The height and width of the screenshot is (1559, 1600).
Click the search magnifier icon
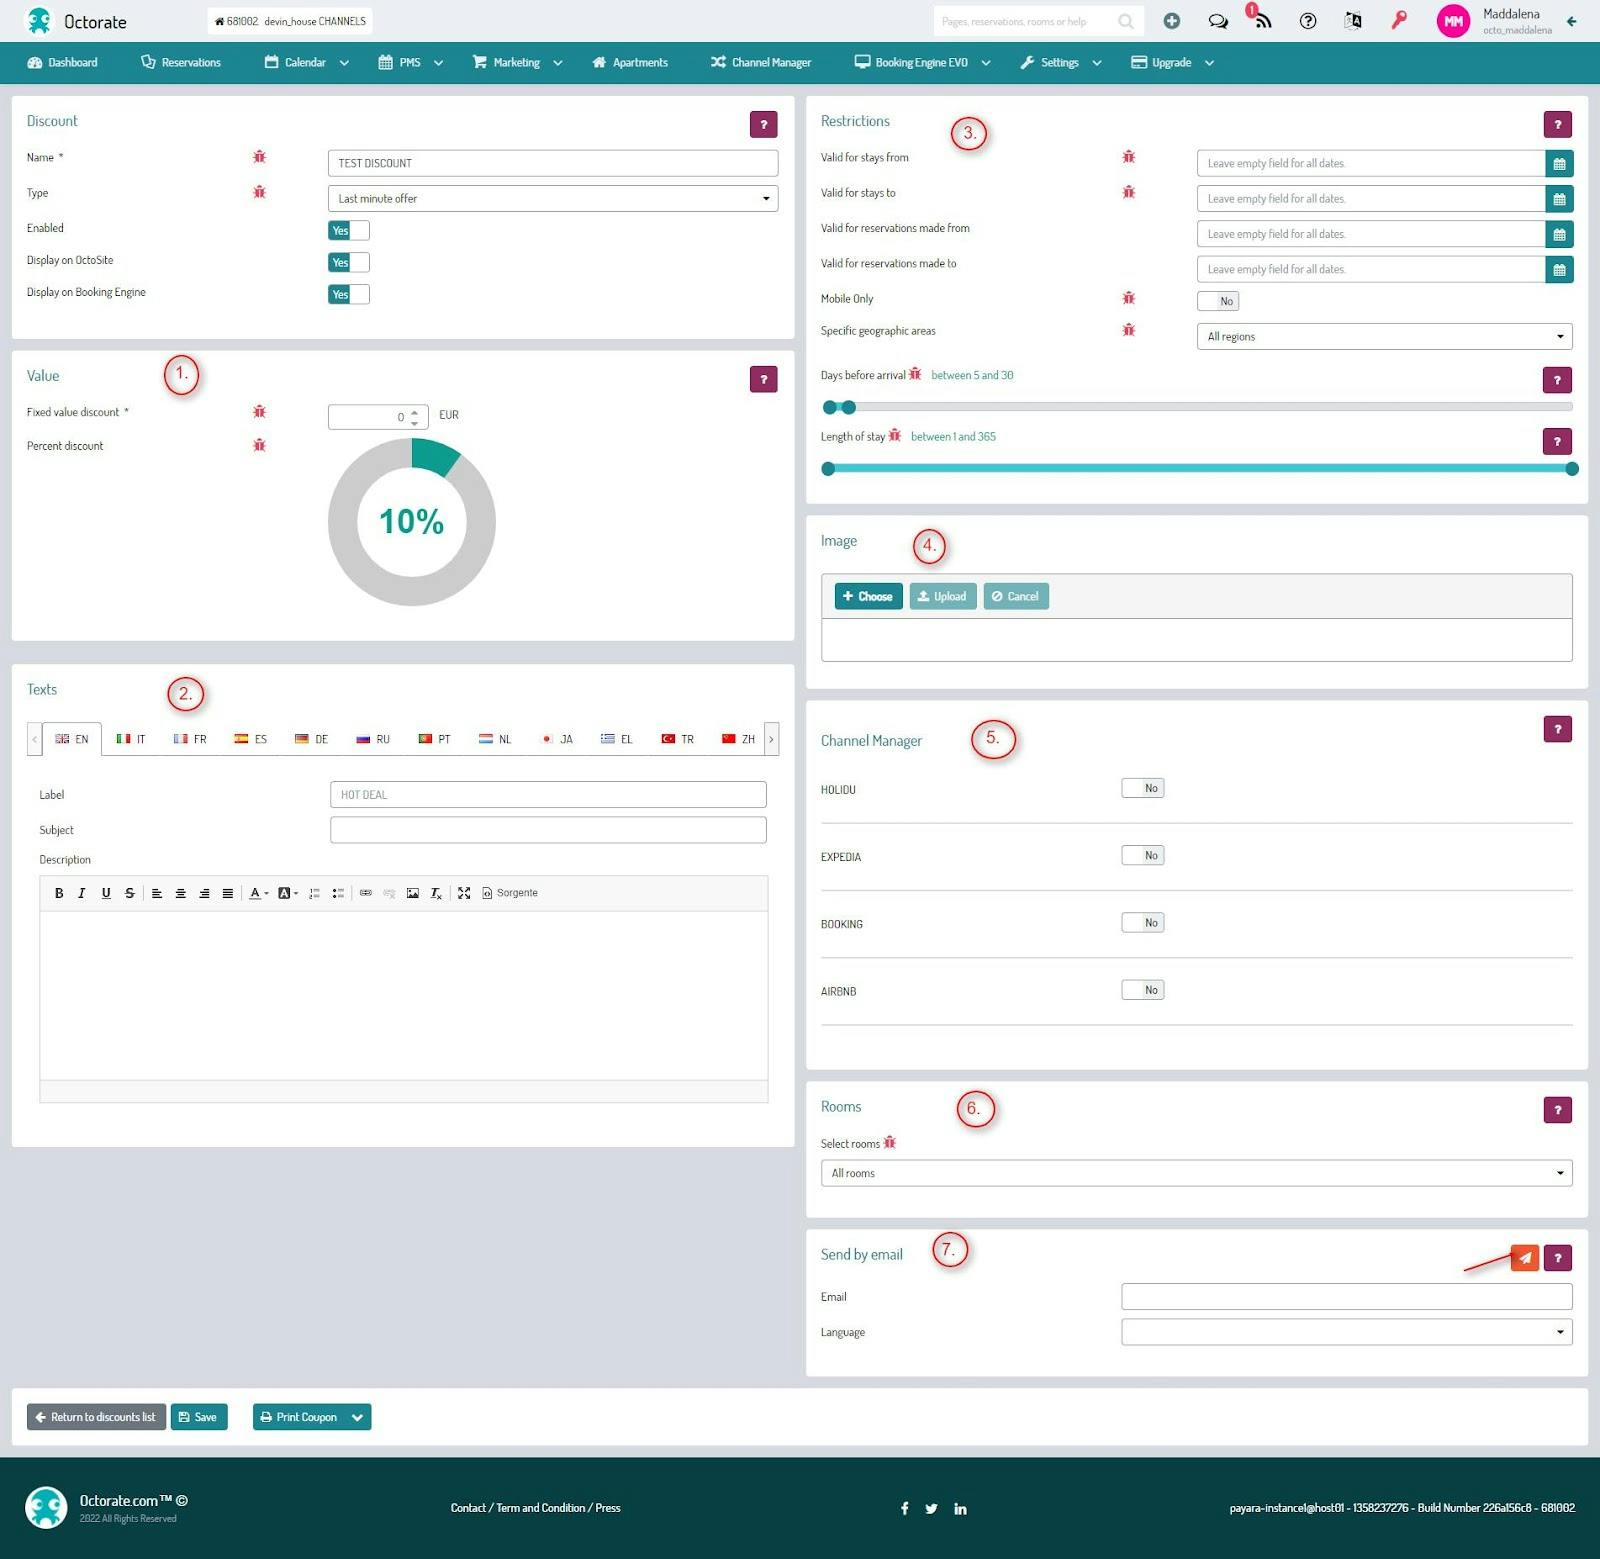pos(1126,21)
